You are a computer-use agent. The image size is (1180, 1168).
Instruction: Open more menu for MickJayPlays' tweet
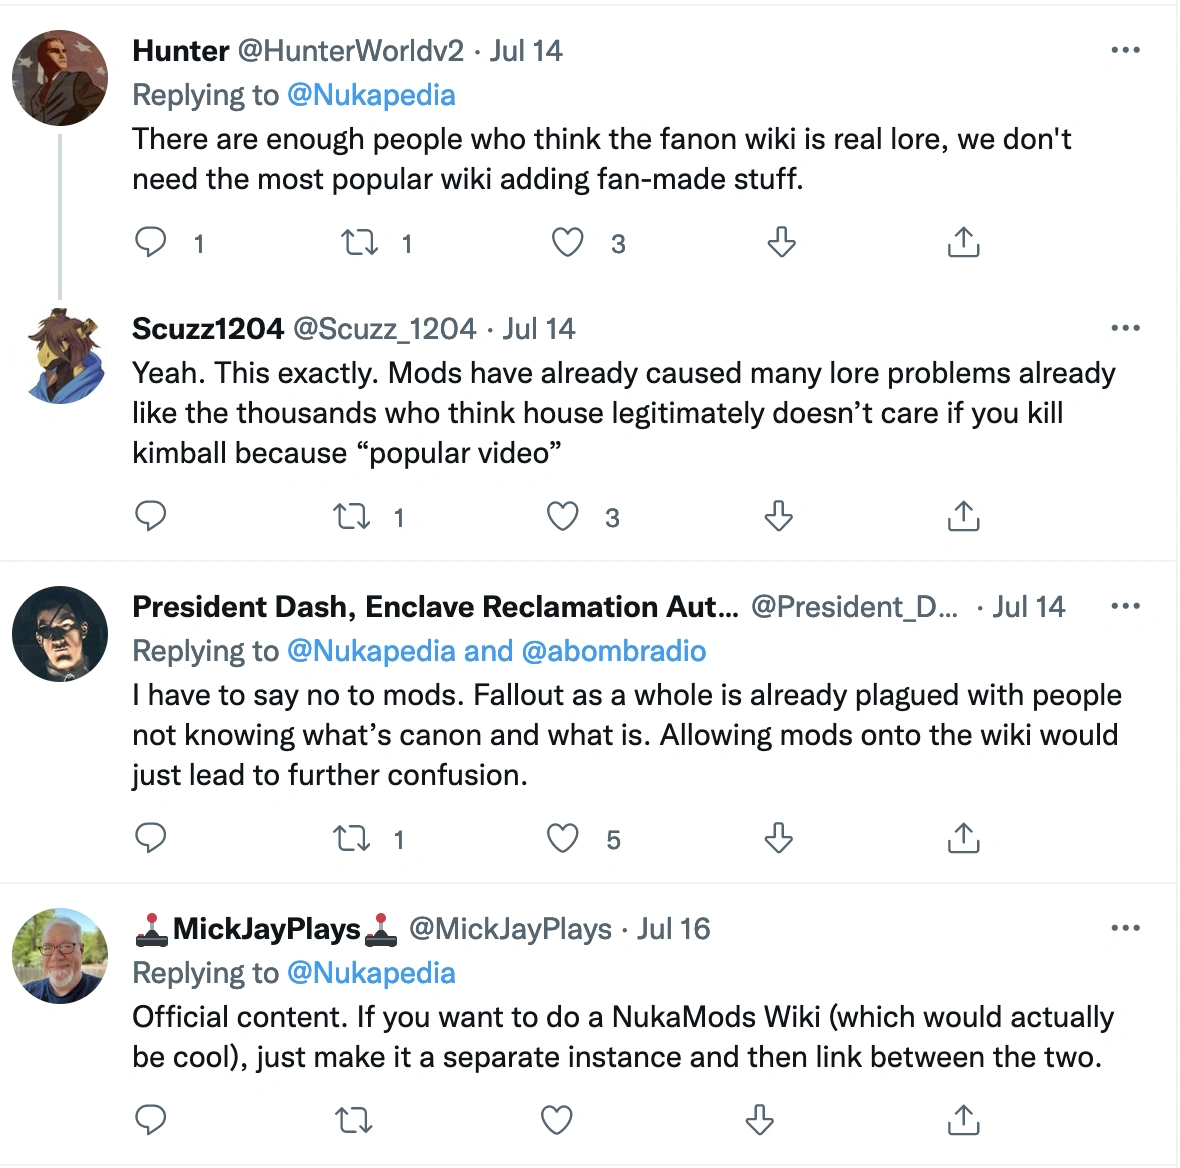point(1125,929)
